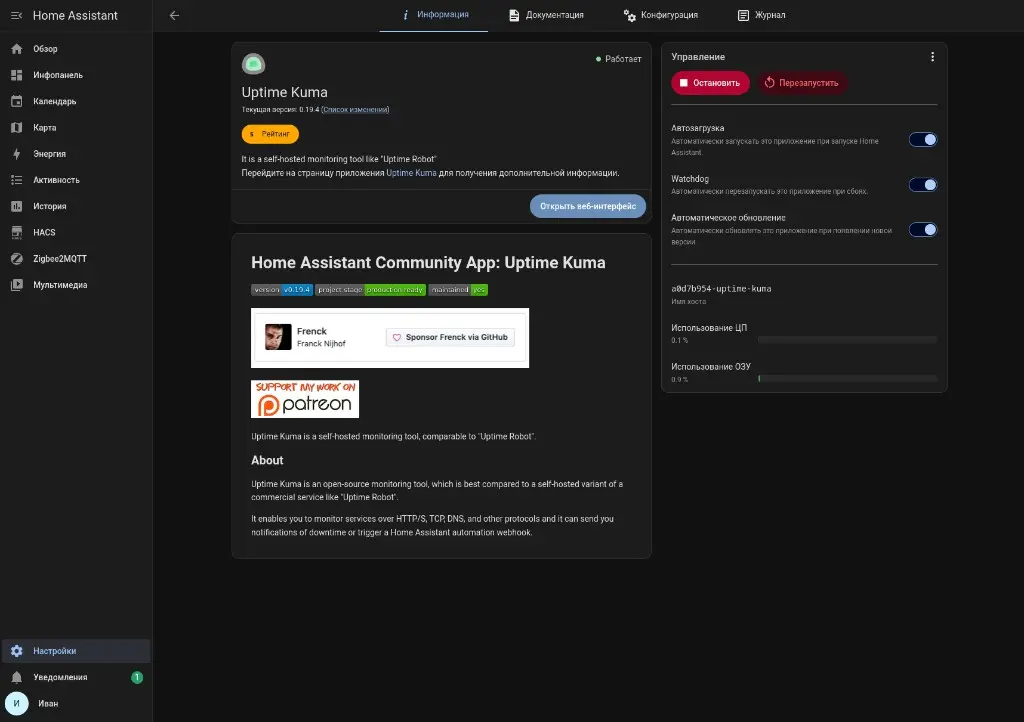Click the Управление panel heading
1024x722 pixels.
pyautogui.click(x=698, y=57)
